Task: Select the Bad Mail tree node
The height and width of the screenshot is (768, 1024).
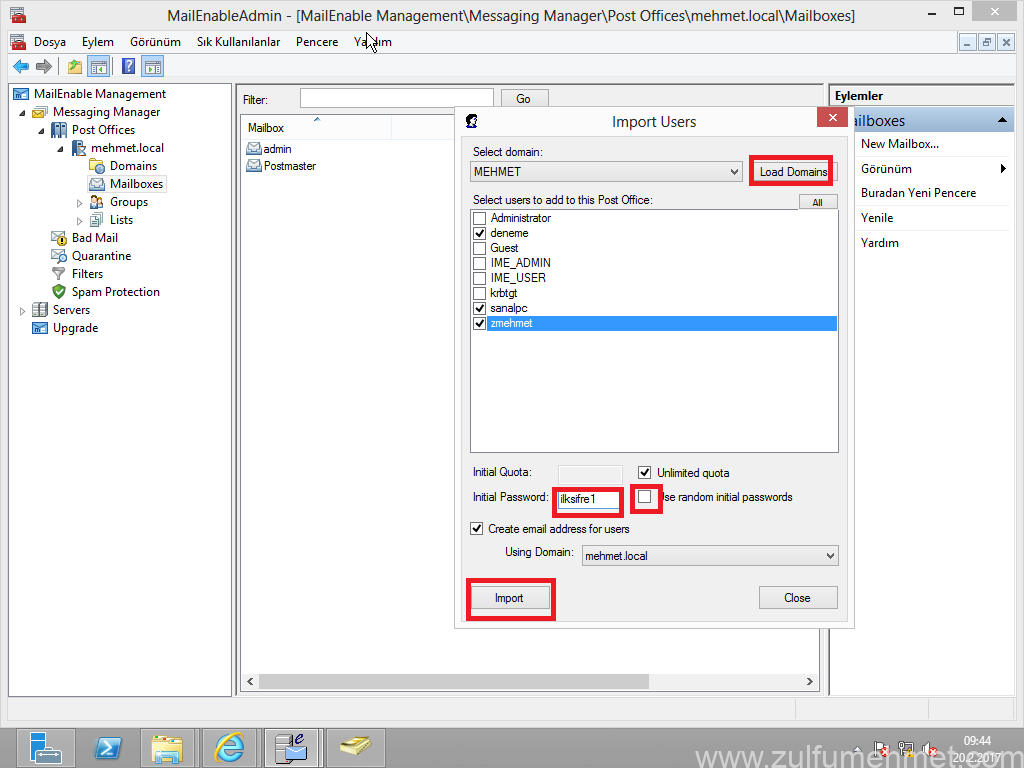Action: point(94,238)
